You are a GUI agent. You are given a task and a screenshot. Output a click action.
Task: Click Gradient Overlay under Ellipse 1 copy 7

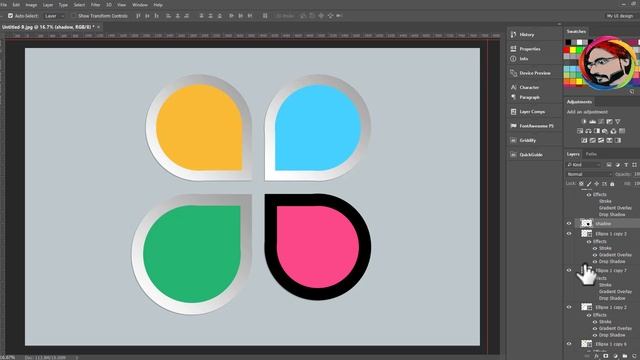[615, 291]
